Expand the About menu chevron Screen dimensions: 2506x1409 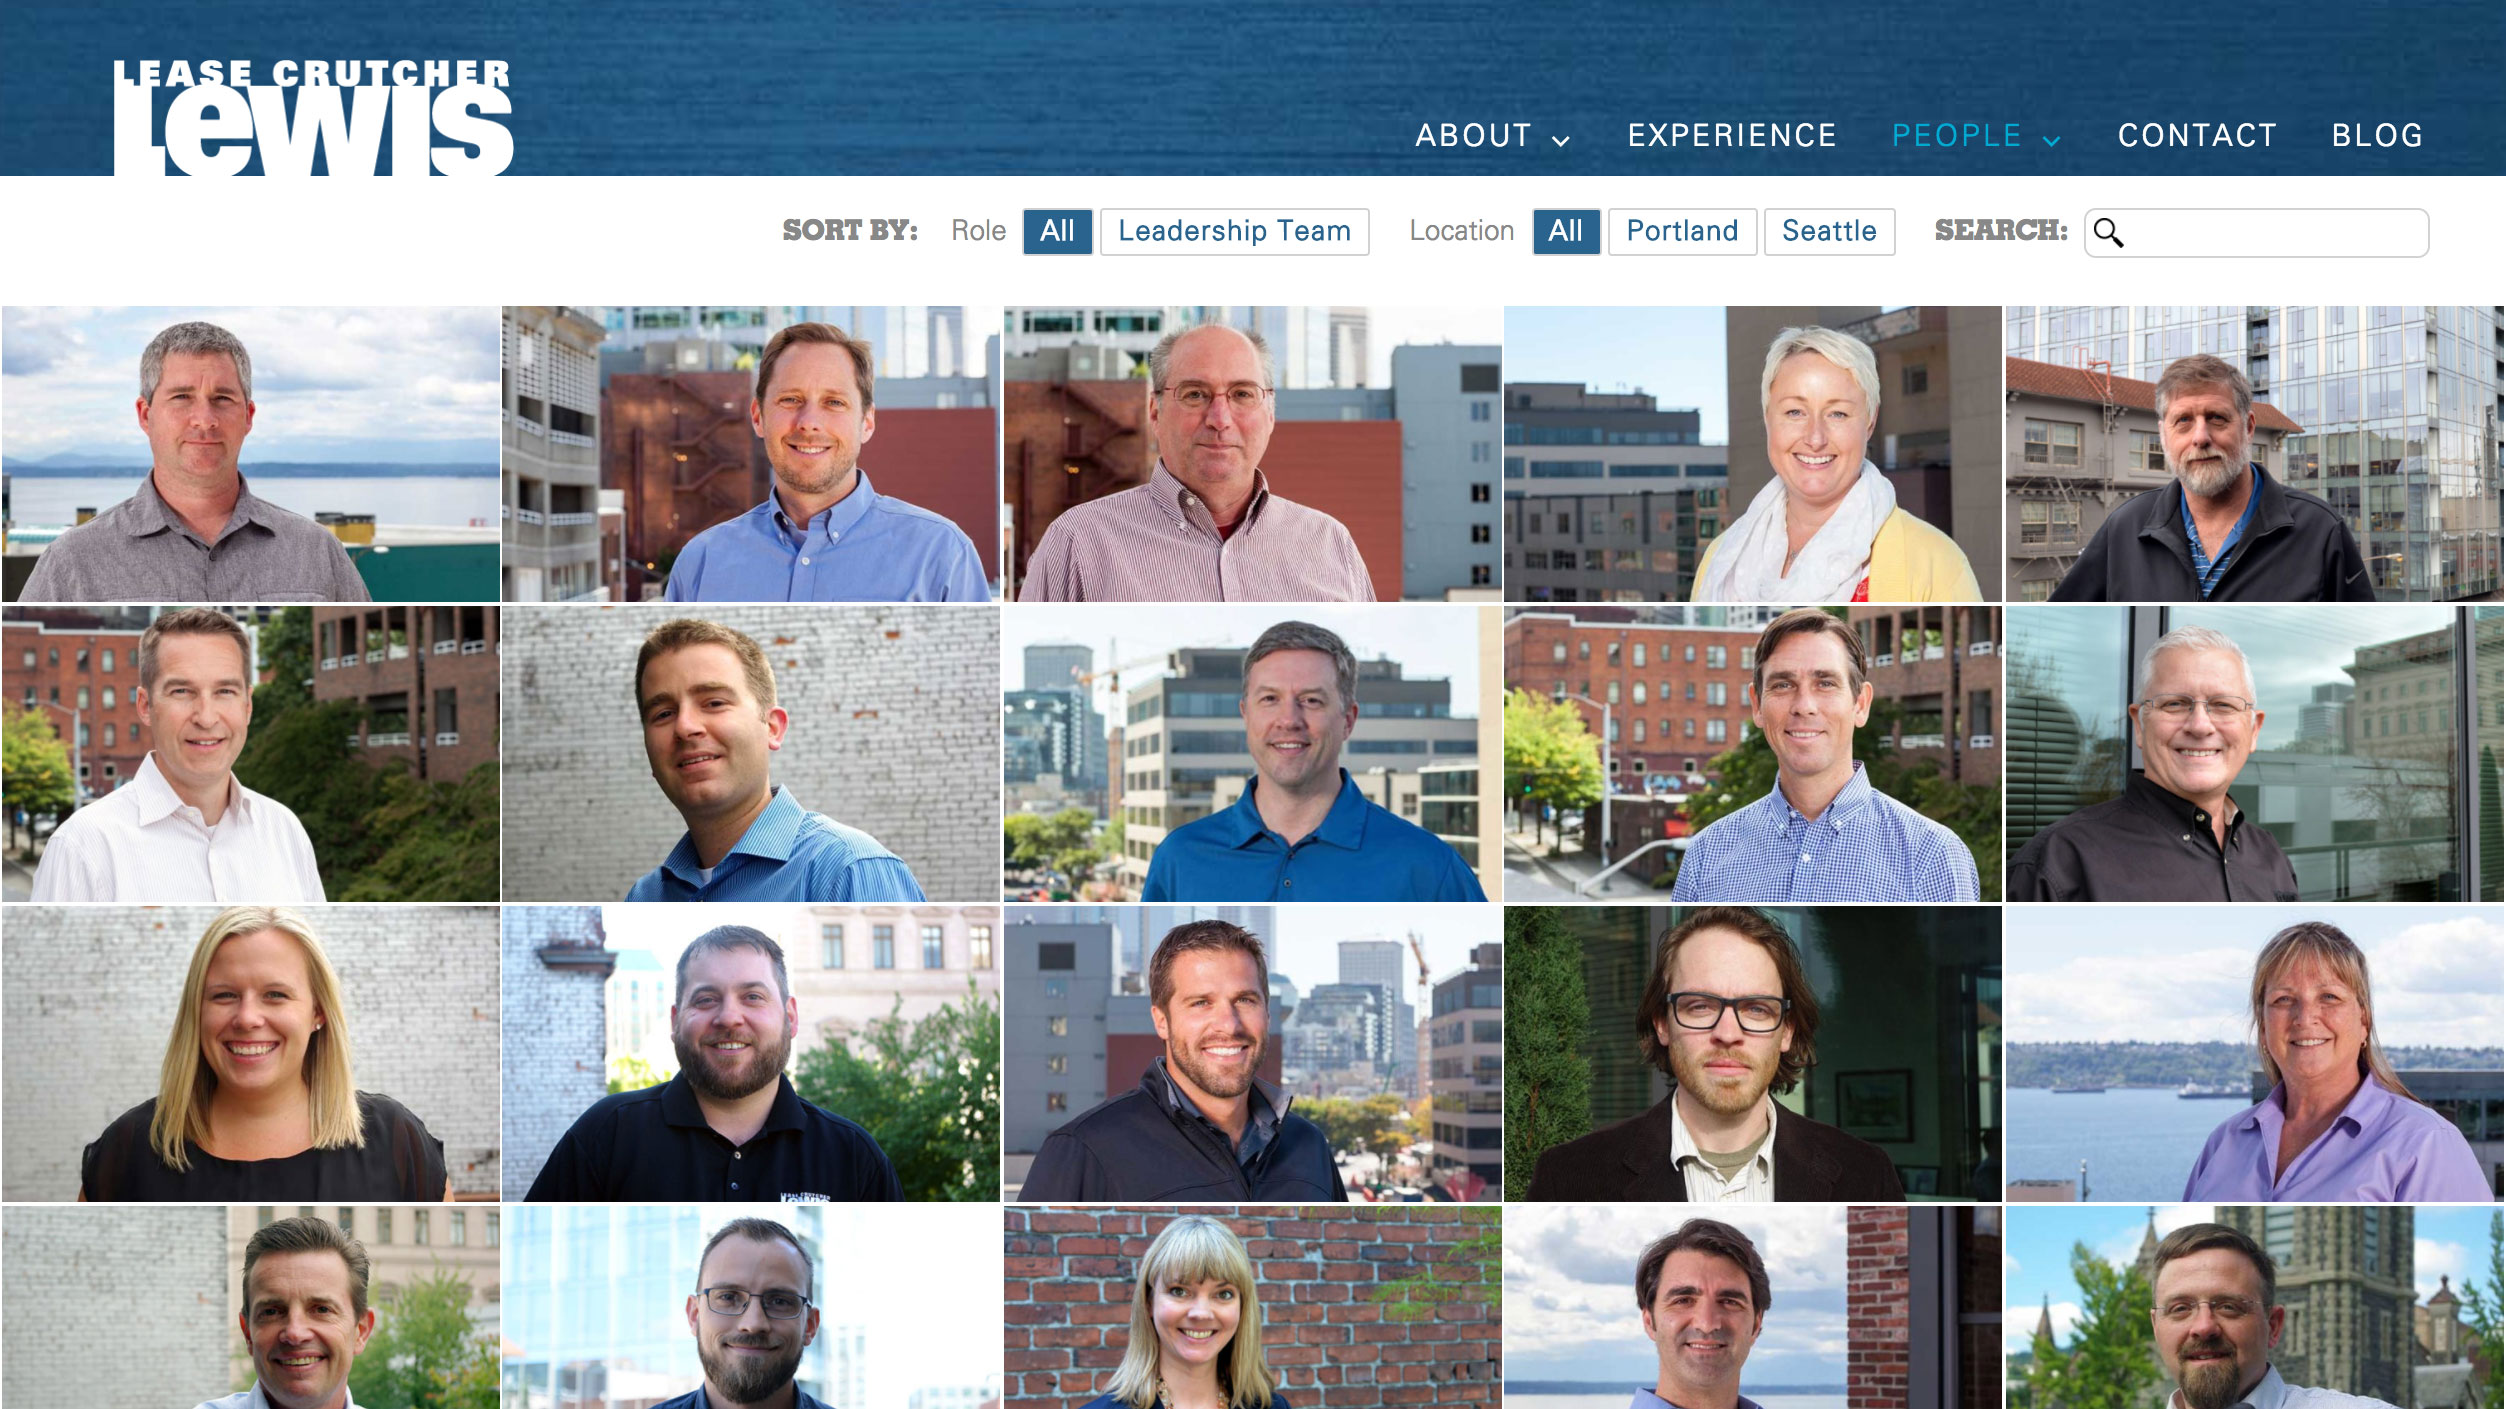coord(1560,141)
